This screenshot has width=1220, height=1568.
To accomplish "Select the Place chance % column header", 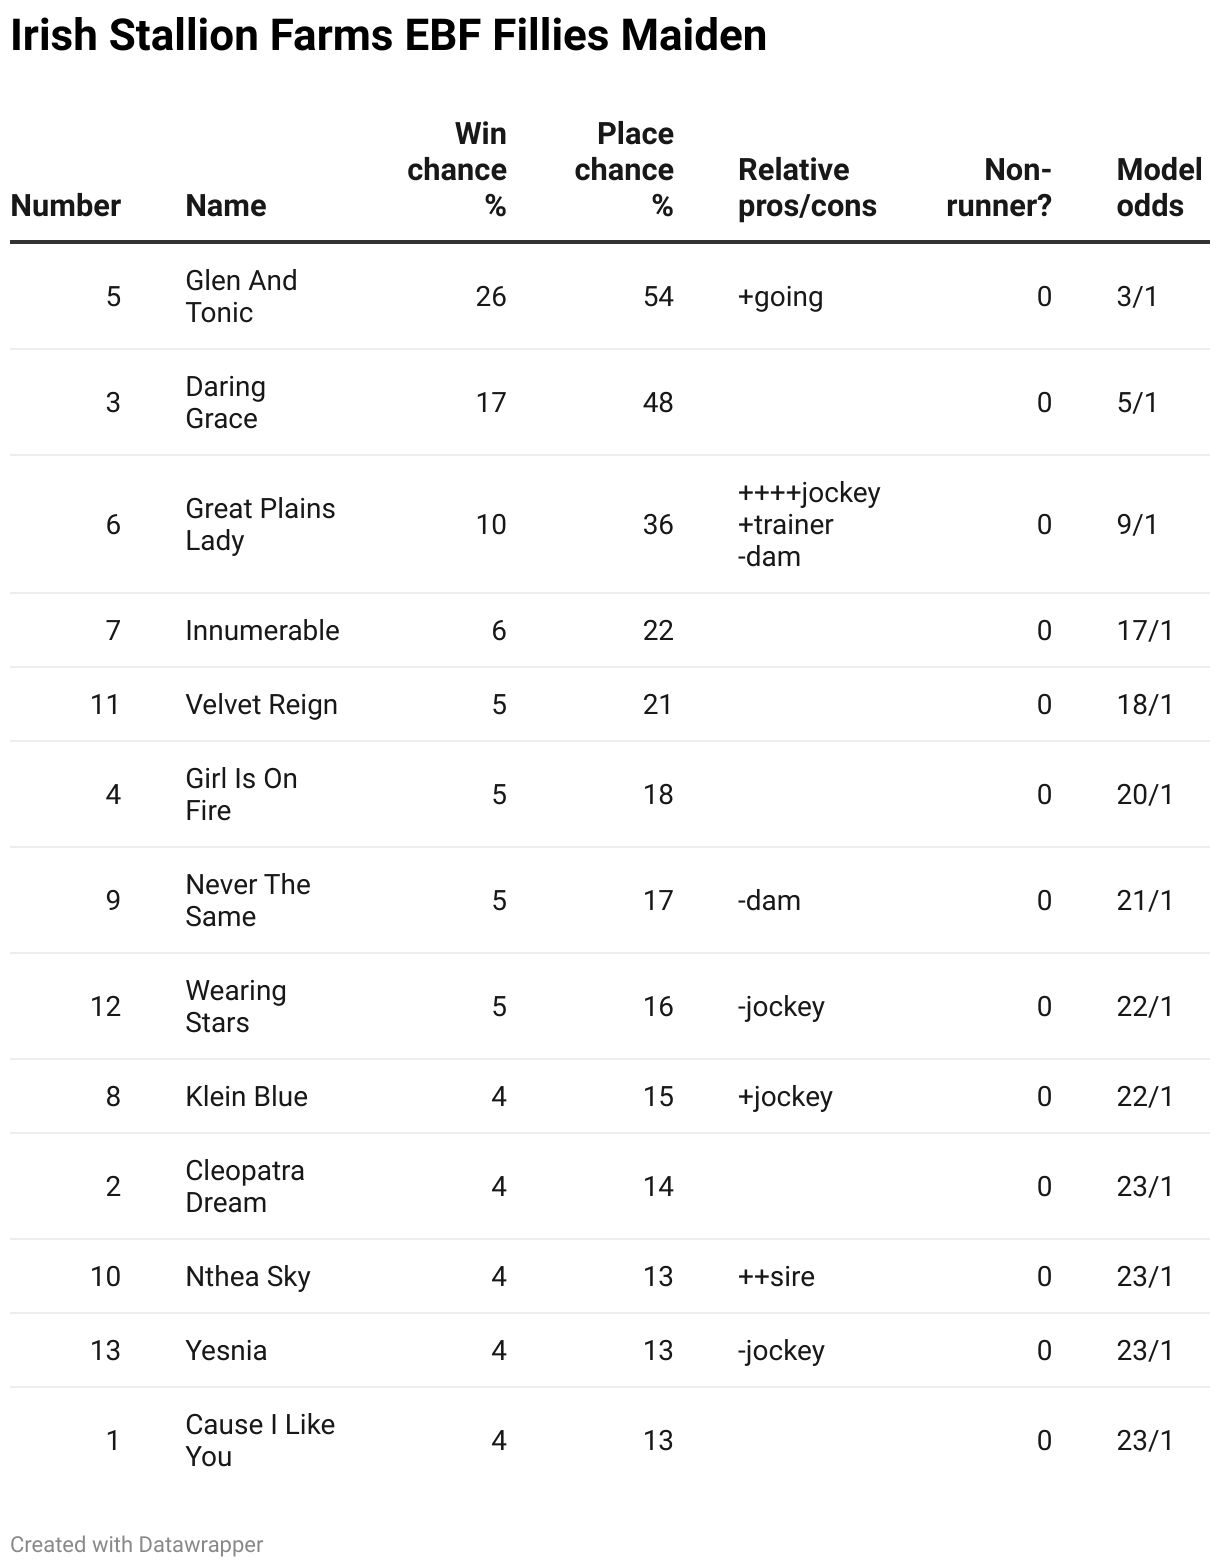I will pyautogui.click(x=624, y=169).
